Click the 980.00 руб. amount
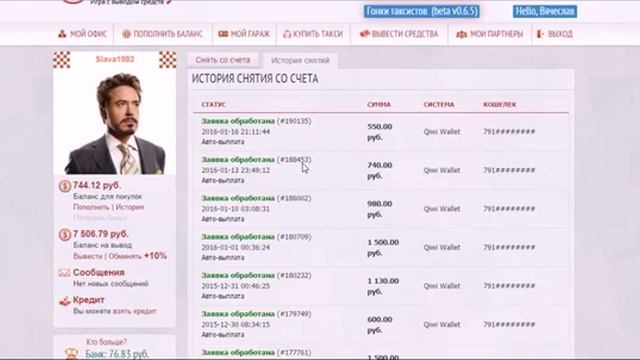 pos(380,209)
